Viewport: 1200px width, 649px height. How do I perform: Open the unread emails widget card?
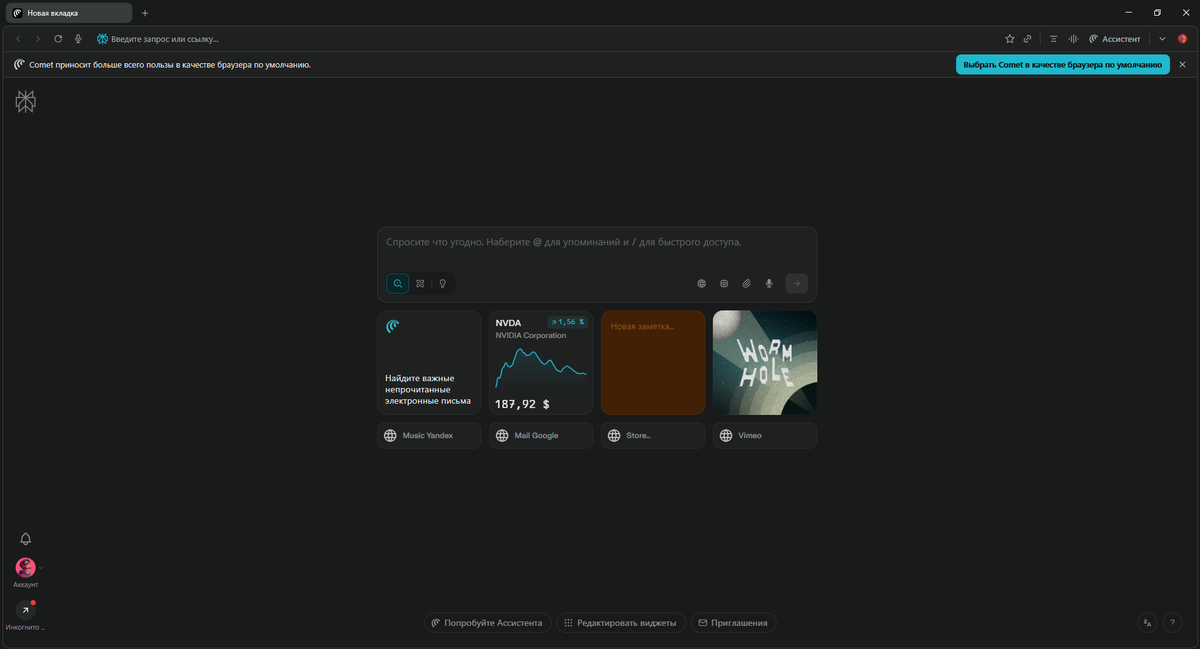429,362
